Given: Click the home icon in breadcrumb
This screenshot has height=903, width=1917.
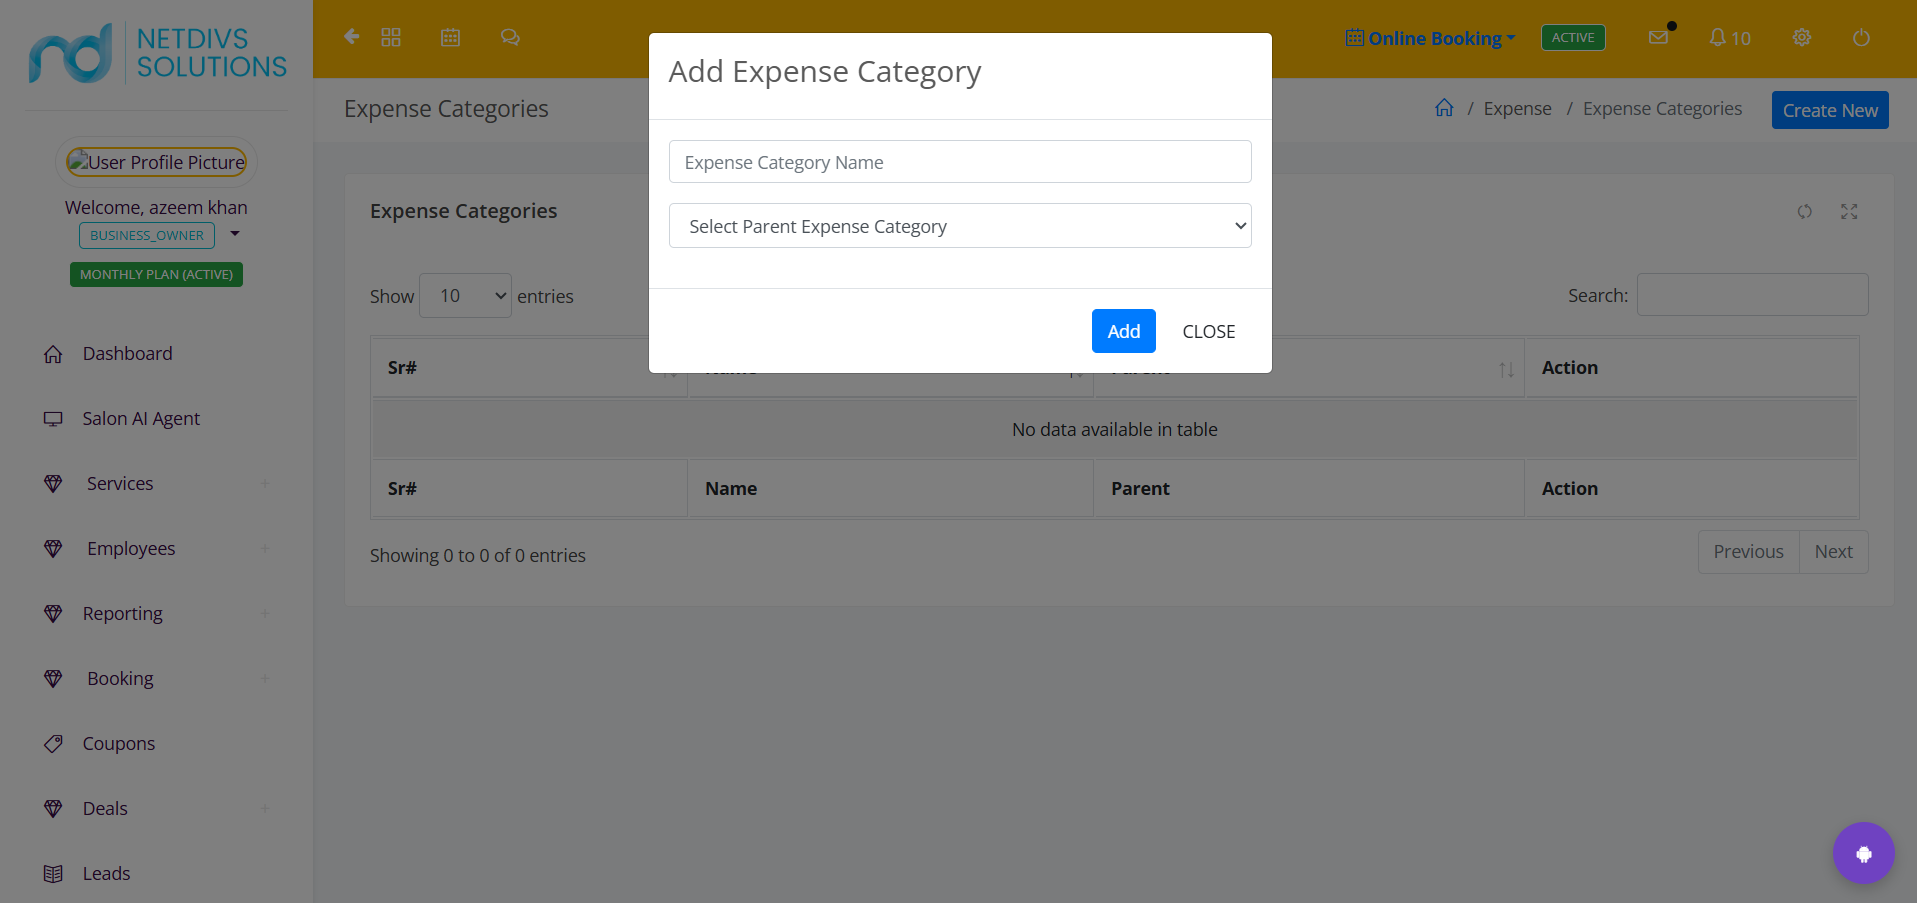Looking at the screenshot, I should 1444,107.
